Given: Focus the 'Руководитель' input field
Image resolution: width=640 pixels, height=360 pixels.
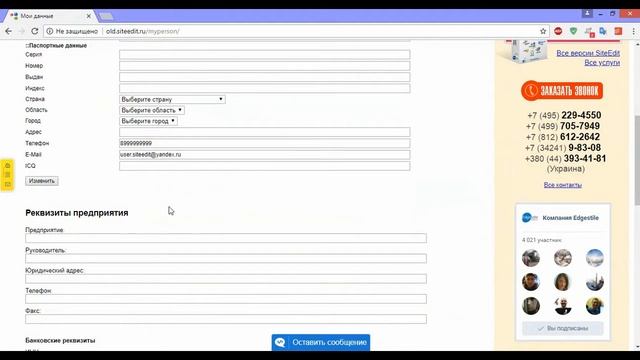Looking at the screenshot, I should click(226, 258).
